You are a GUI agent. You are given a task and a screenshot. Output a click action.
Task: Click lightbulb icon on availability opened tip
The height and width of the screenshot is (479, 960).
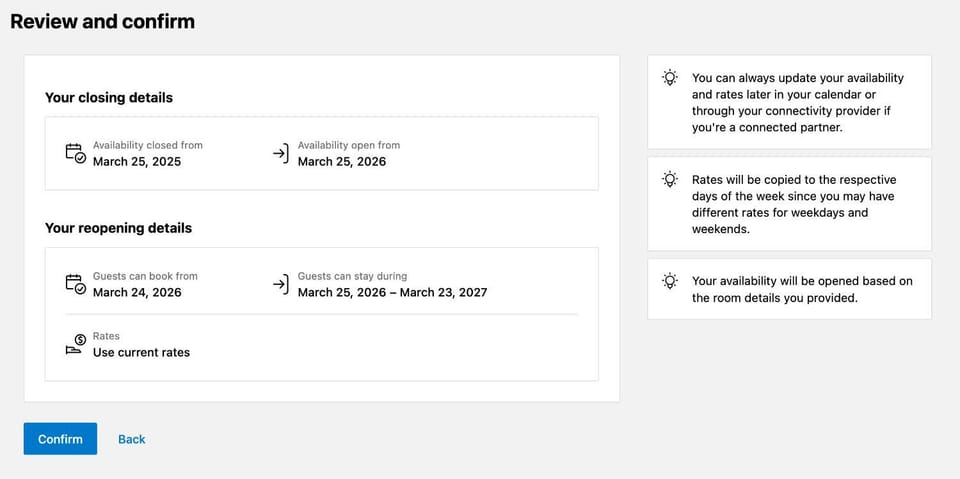[x=670, y=282]
